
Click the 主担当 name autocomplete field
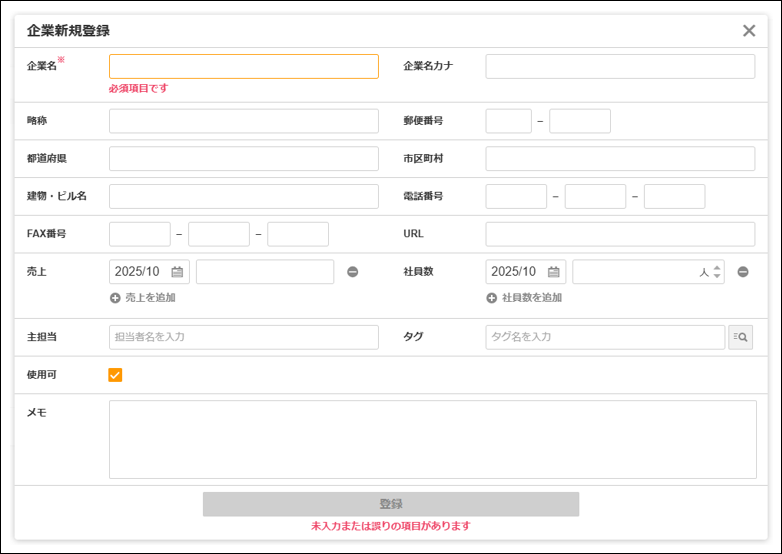click(x=243, y=337)
